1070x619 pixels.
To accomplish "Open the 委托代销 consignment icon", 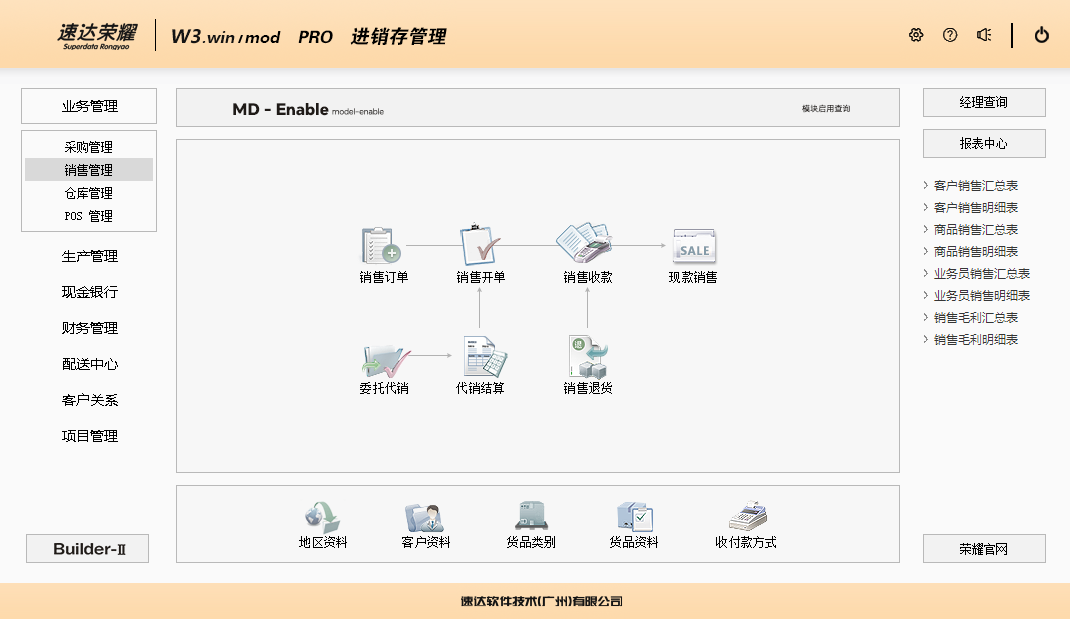I will (383, 357).
